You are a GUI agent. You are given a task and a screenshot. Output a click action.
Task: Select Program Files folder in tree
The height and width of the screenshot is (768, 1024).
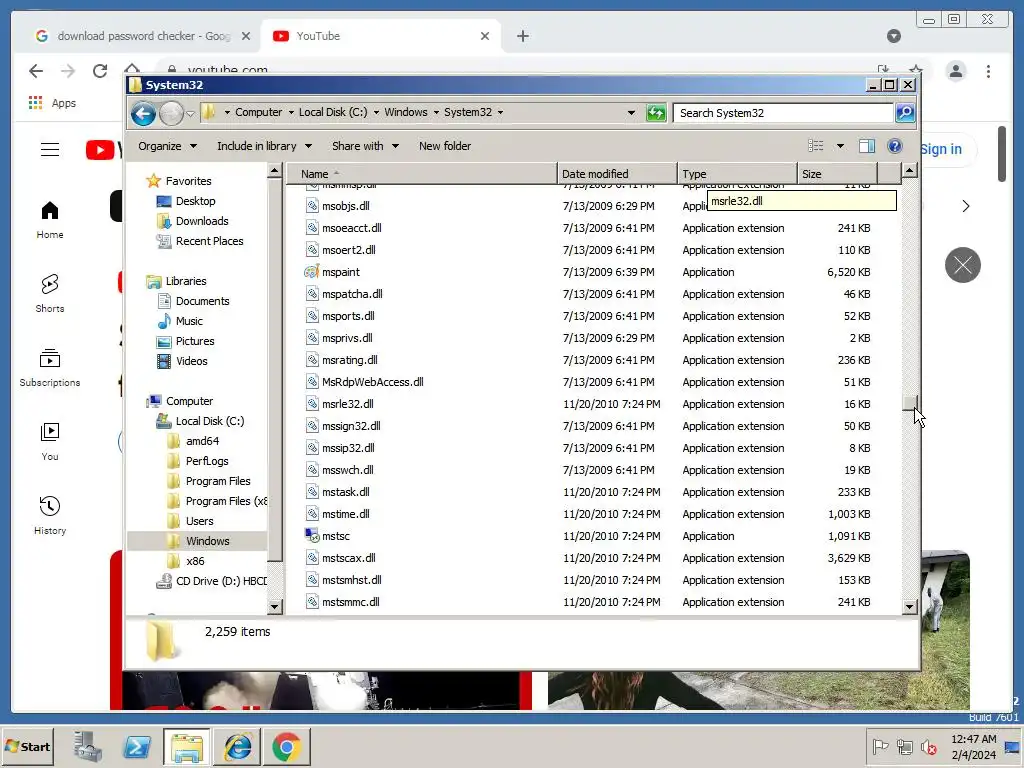[218, 481]
